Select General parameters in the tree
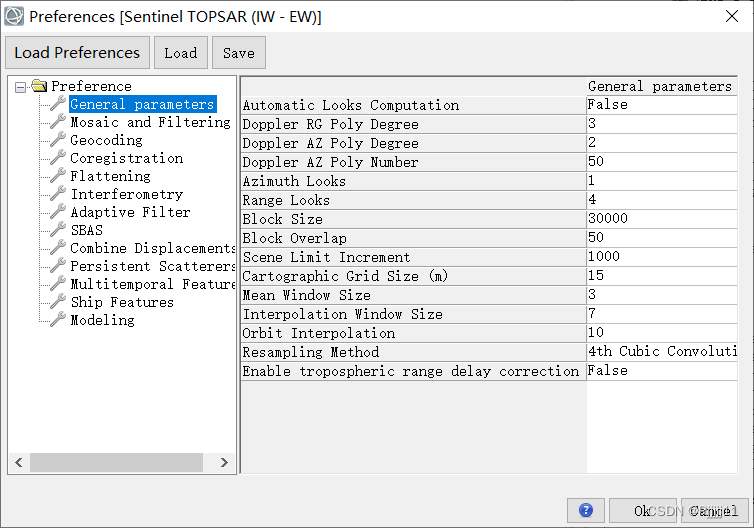This screenshot has height=528, width=754. (142, 104)
